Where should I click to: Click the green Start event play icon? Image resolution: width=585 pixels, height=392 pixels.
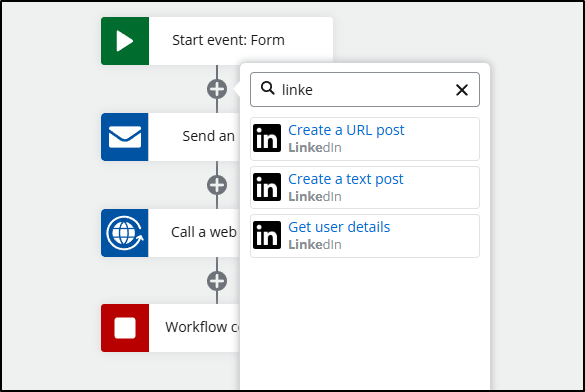click(x=125, y=41)
